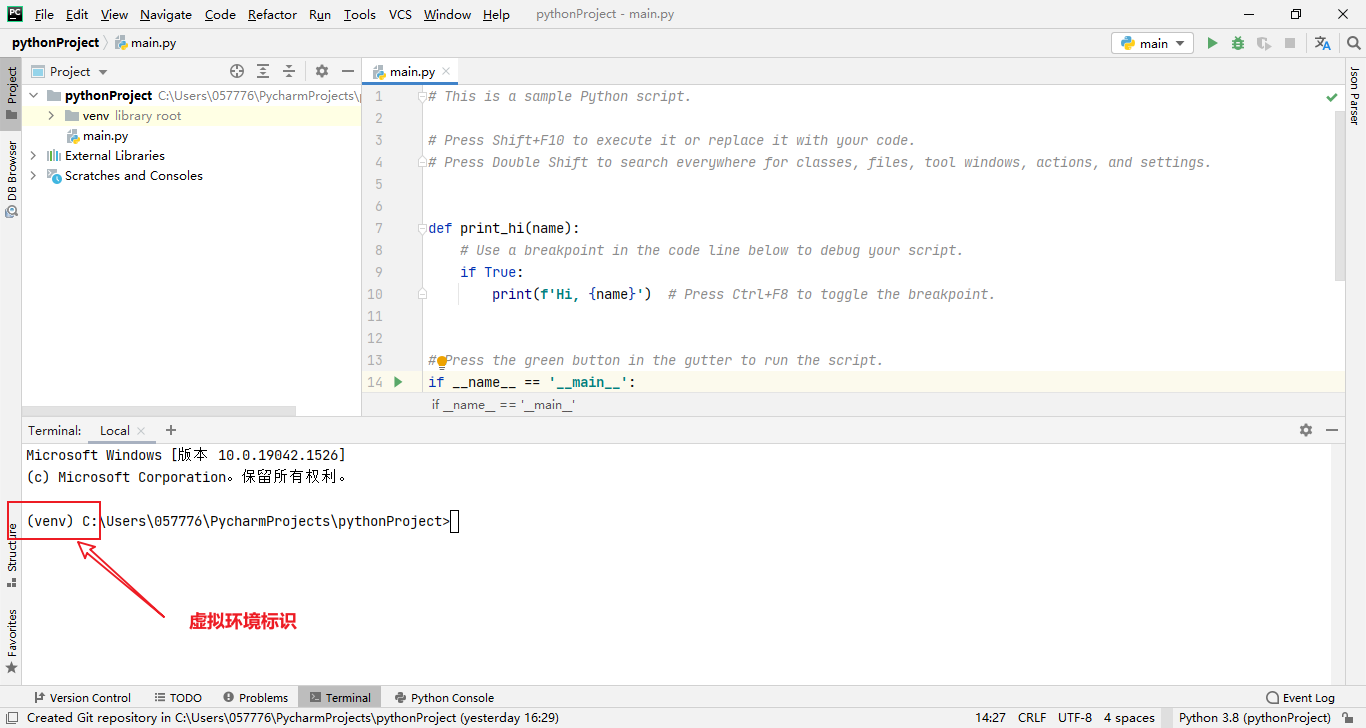Expand the venv library root folder
The image size is (1366, 728).
click(51, 116)
